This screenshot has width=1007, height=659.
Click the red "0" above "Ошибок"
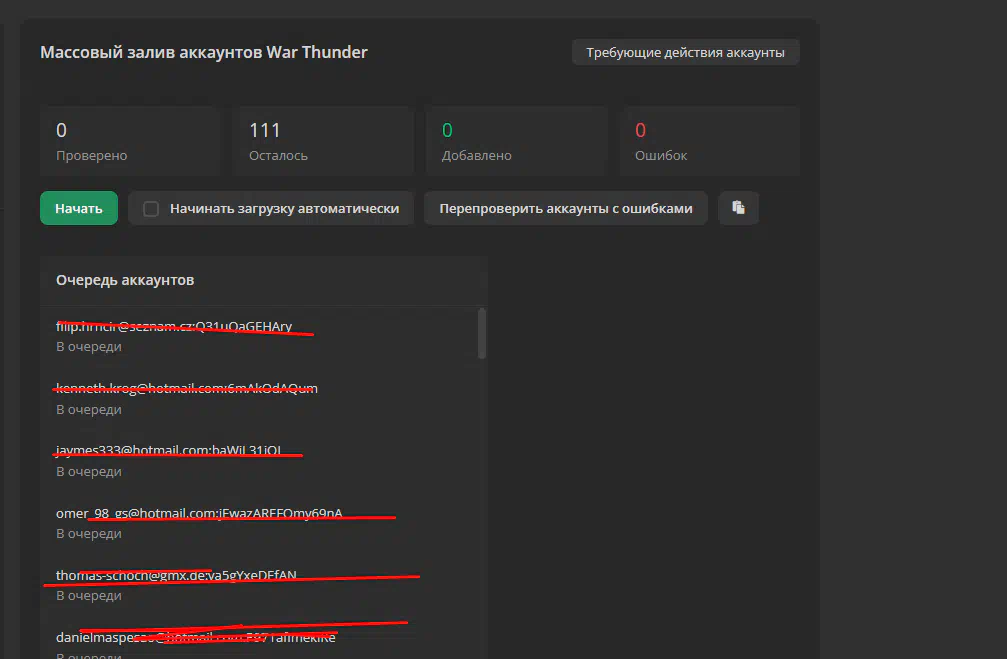tap(640, 130)
